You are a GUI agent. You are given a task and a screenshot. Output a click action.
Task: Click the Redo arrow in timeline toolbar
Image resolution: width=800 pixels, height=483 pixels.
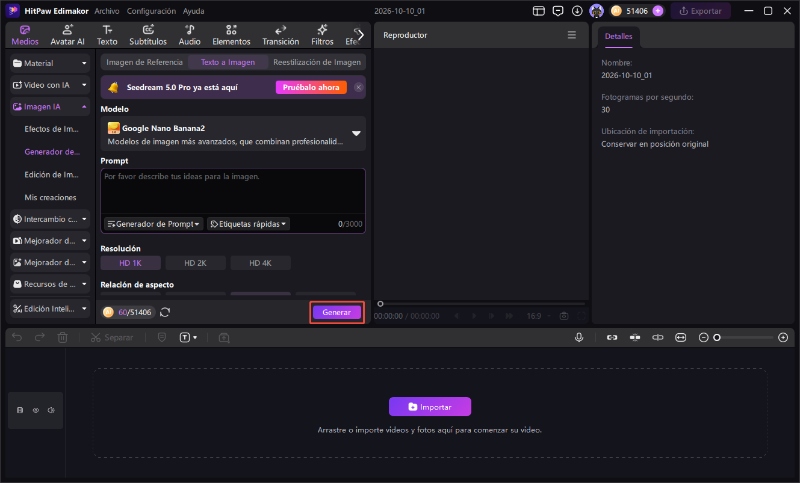click(39, 338)
